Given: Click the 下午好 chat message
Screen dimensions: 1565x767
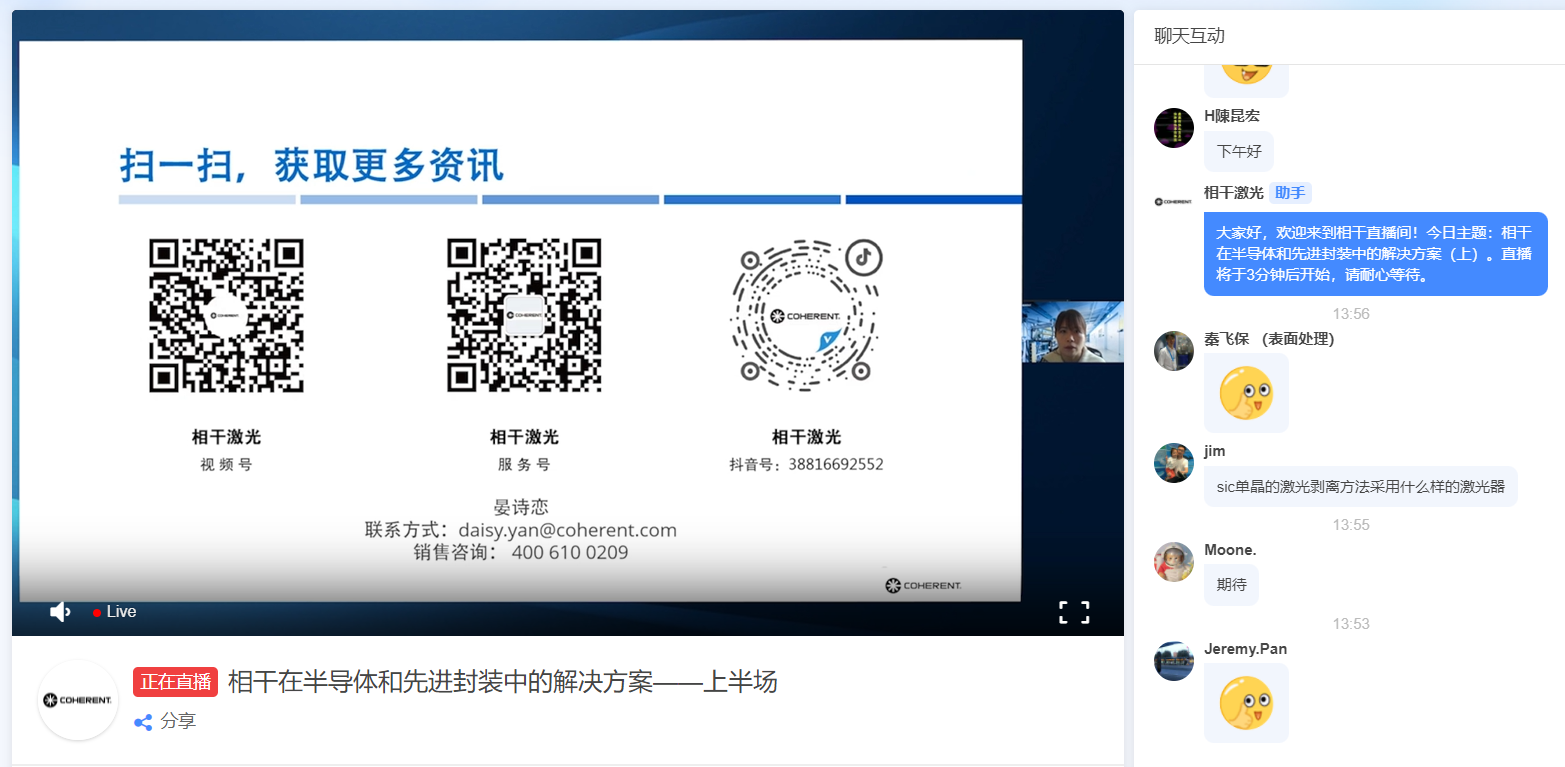Looking at the screenshot, I should (x=1239, y=152).
